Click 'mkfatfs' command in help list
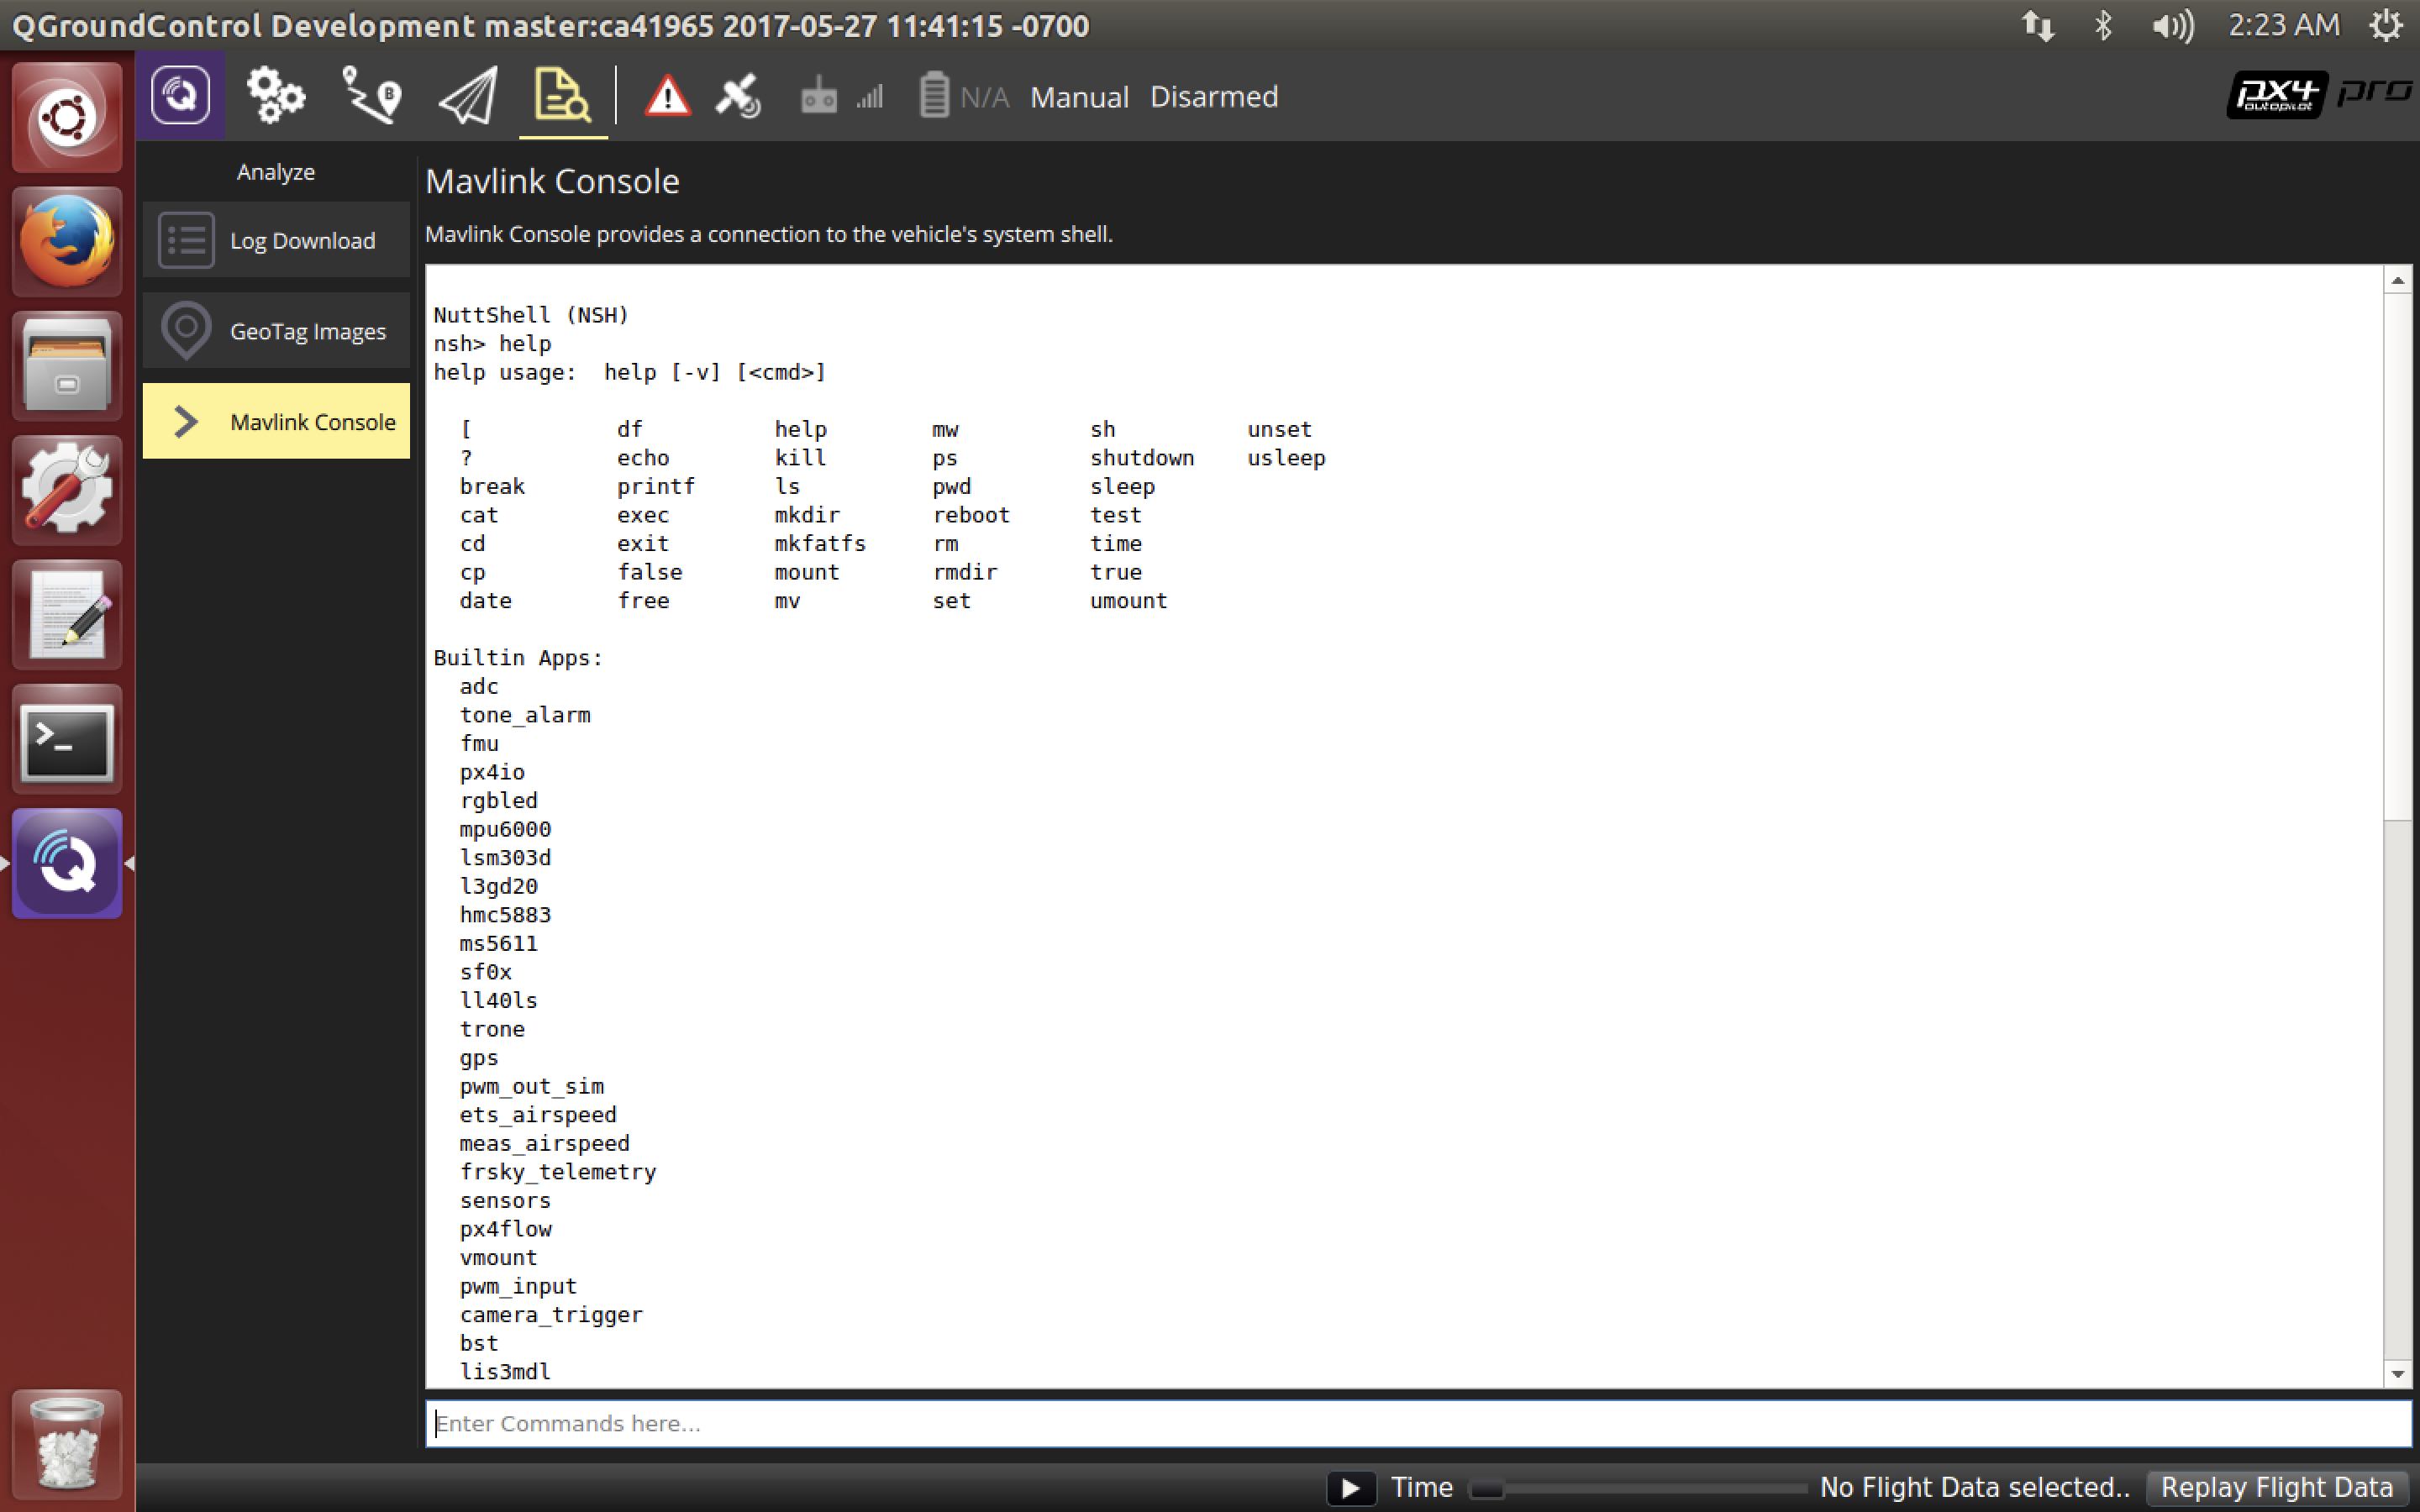This screenshot has height=1512, width=2420. click(820, 544)
